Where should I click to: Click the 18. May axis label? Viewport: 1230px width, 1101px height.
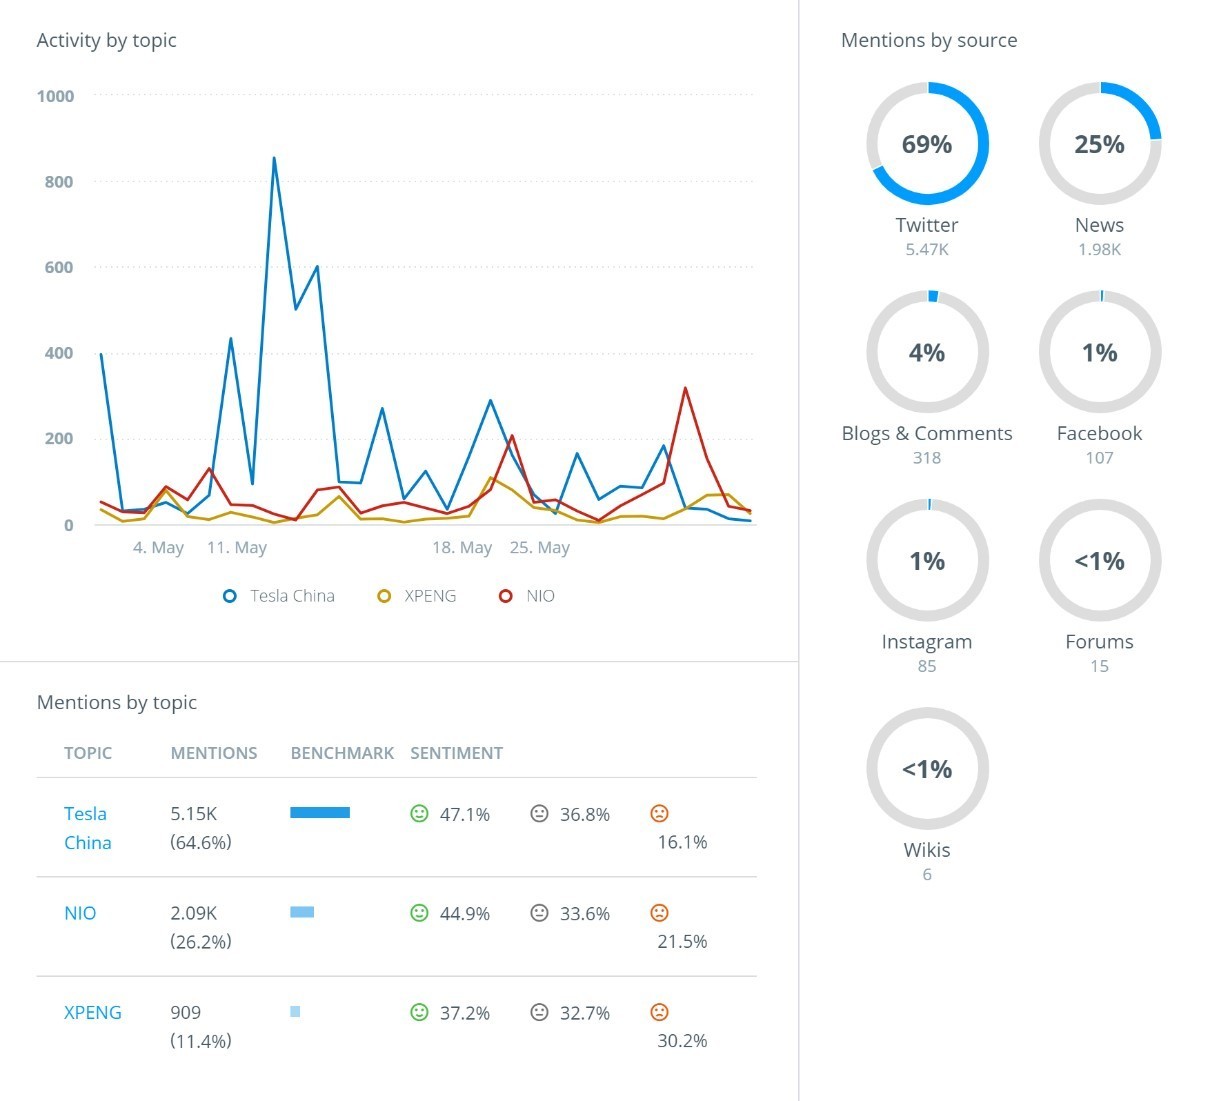click(462, 548)
